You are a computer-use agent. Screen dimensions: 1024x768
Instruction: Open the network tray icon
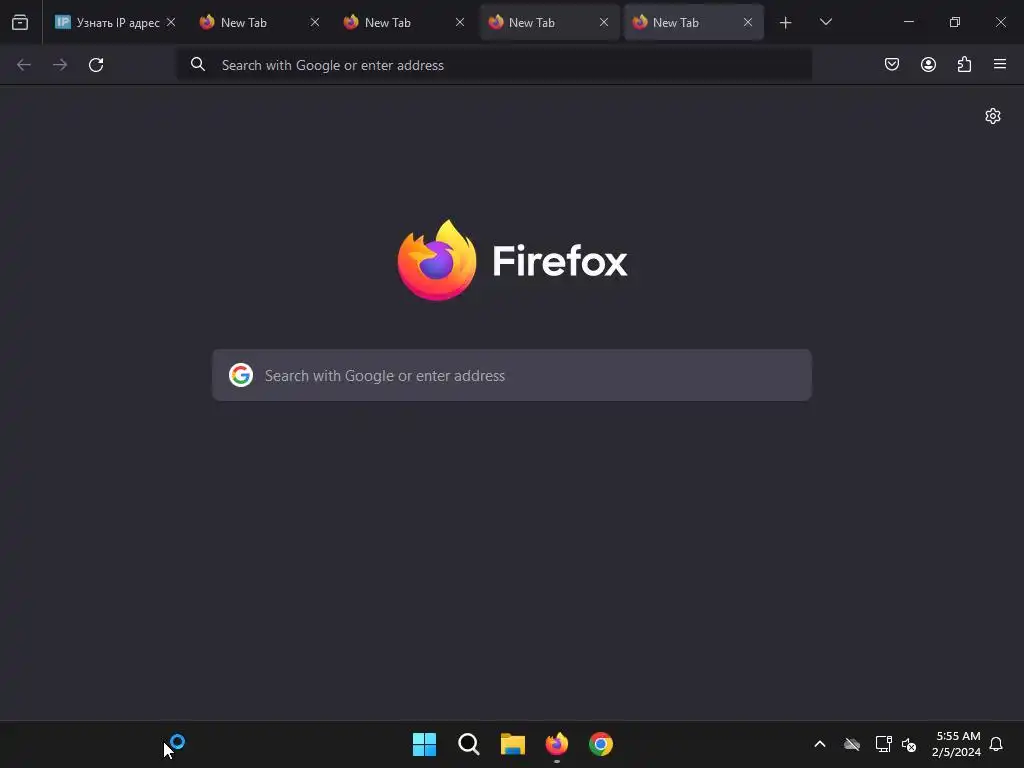coord(883,744)
